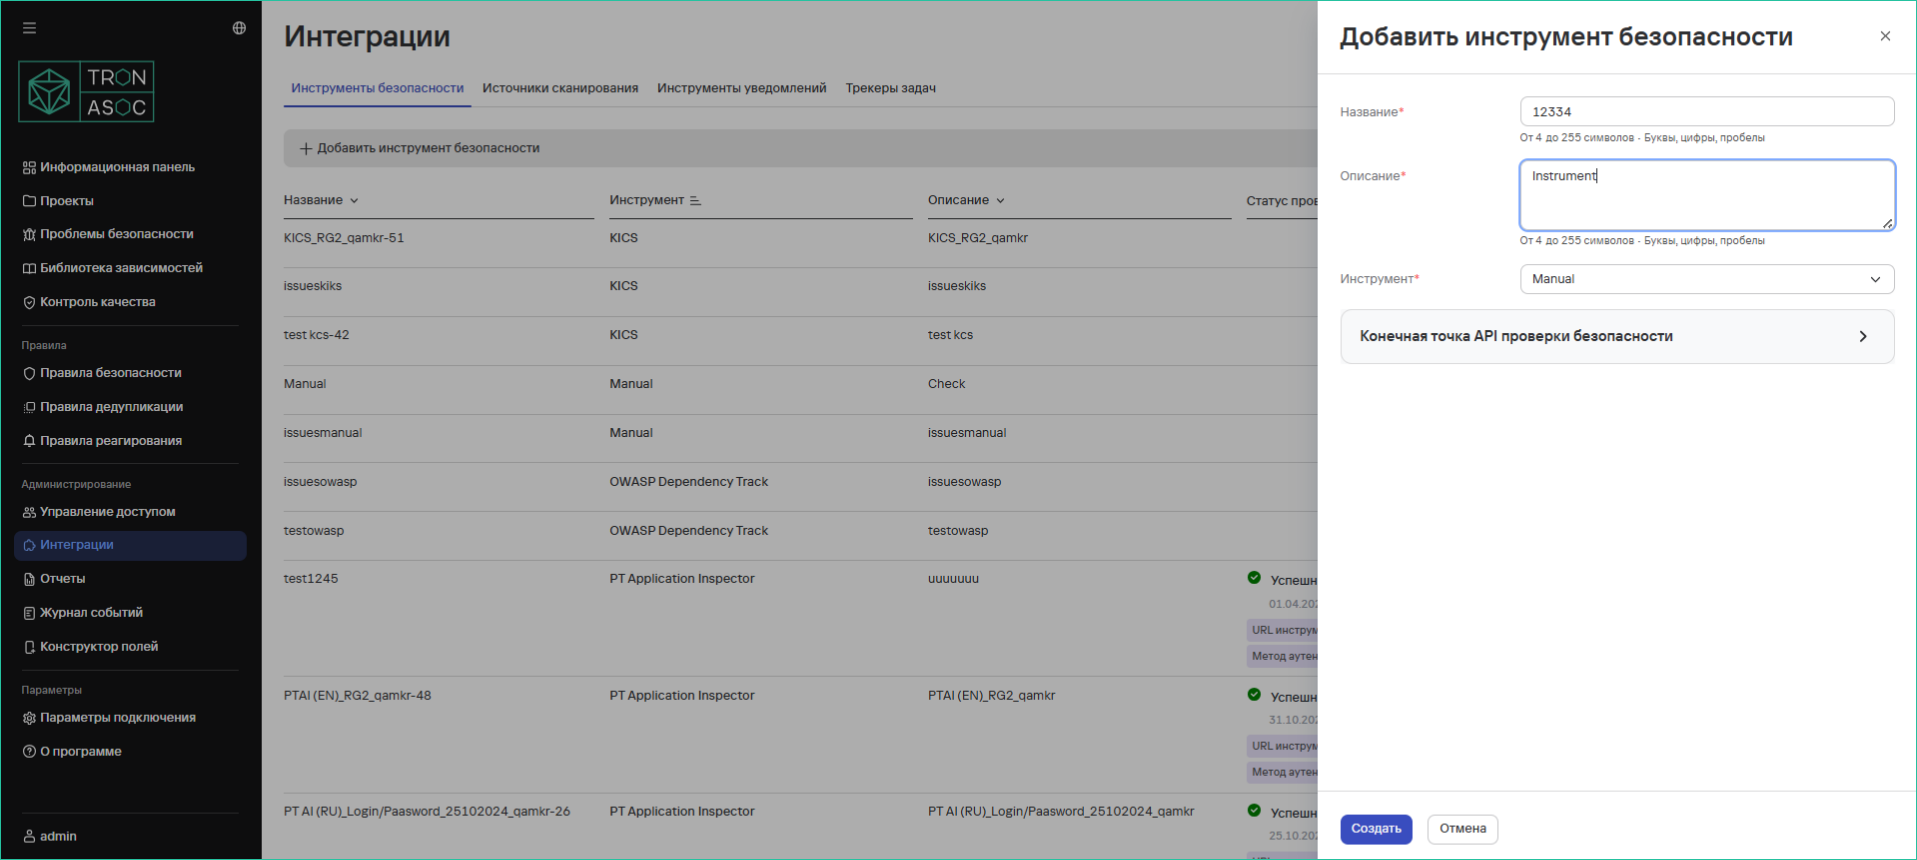1917x860 pixels.
Task: Click the TRON ASOC logo
Action: pyautogui.click(x=87, y=92)
